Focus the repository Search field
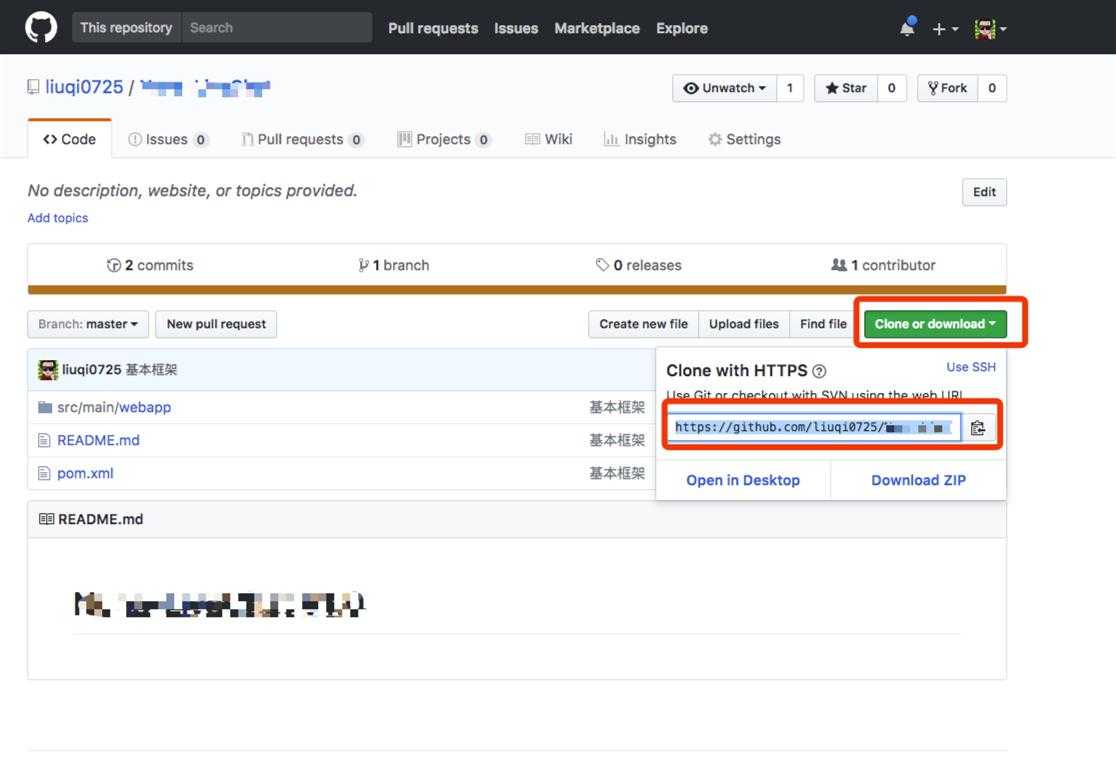This screenshot has width=1116, height=770. coord(277,28)
